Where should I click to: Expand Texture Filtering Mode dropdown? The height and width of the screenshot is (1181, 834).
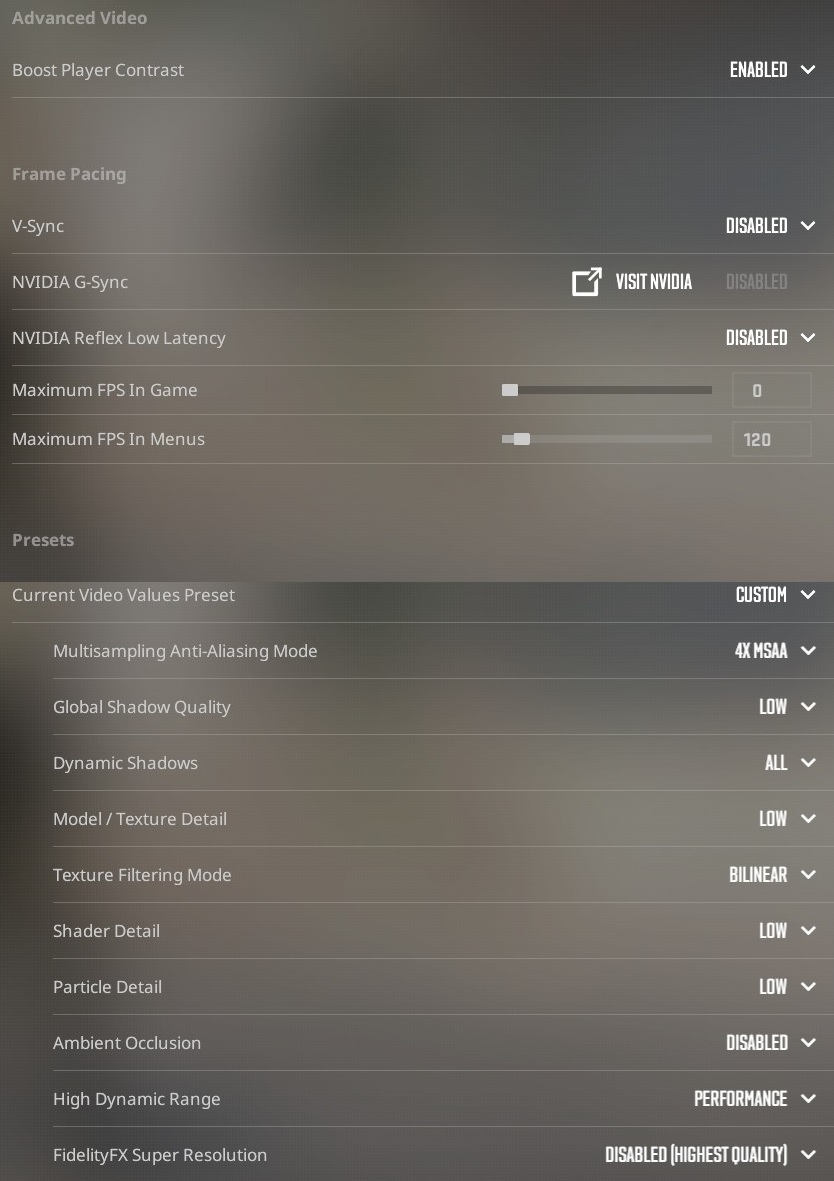click(x=772, y=875)
